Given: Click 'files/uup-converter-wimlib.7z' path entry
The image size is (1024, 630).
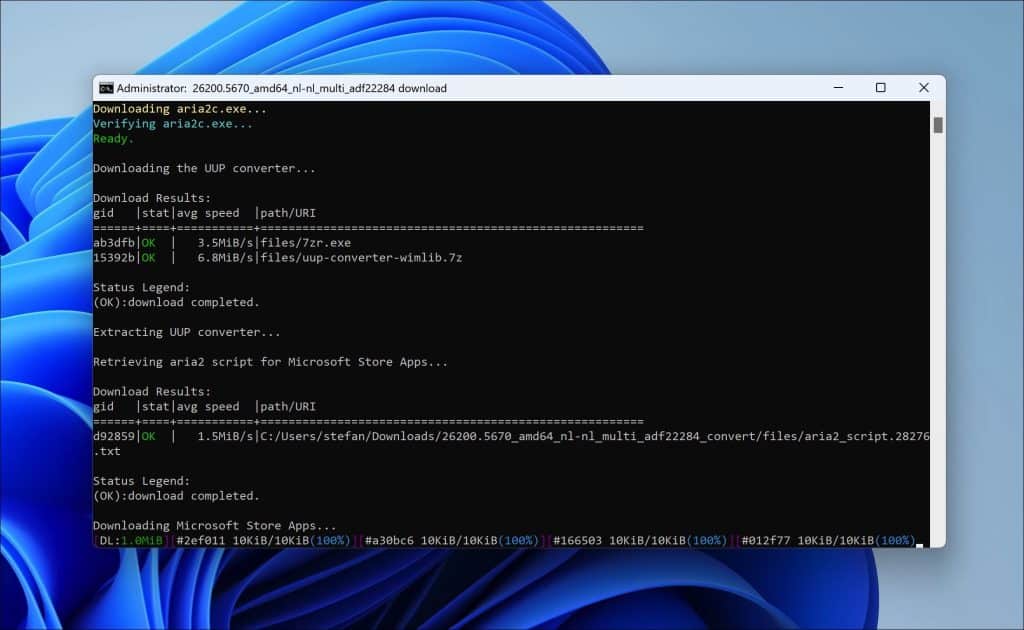Looking at the screenshot, I should click(361, 258).
